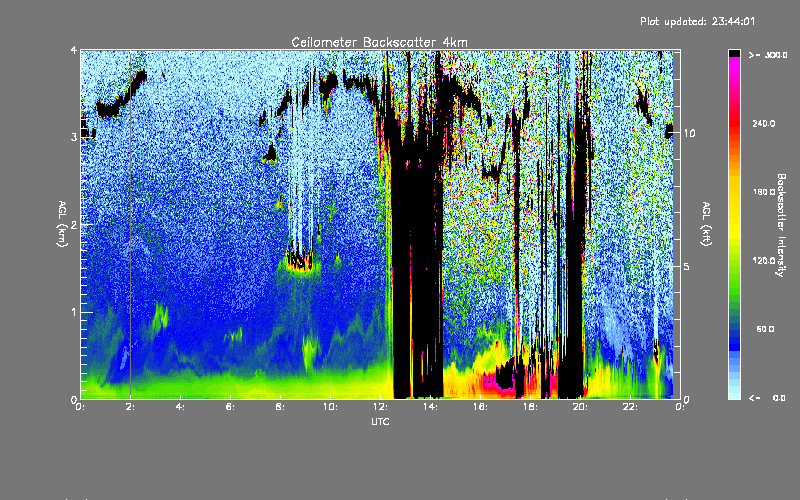
Task: Click the 60.0 colorbar value
Action: 765,329
